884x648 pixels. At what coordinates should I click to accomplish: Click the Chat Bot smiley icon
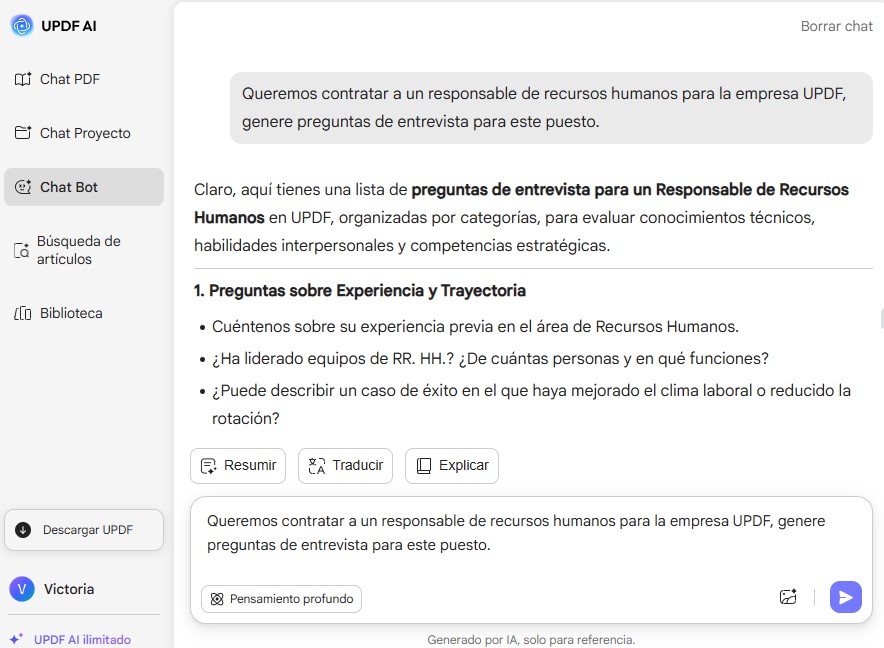point(23,187)
